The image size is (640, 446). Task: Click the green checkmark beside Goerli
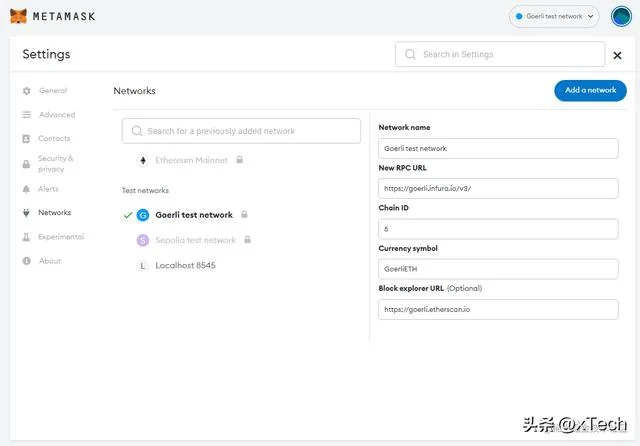[x=128, y=215]
